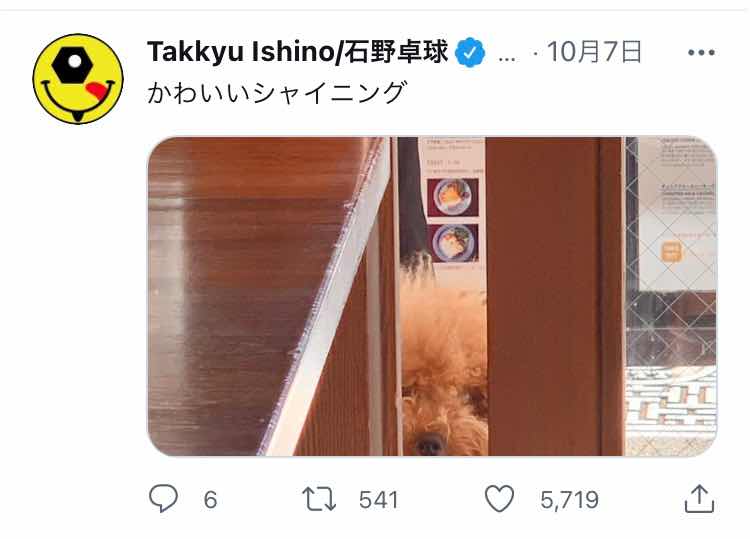
Task: Open the three-dot more options menu
Action: click(701, 52)
